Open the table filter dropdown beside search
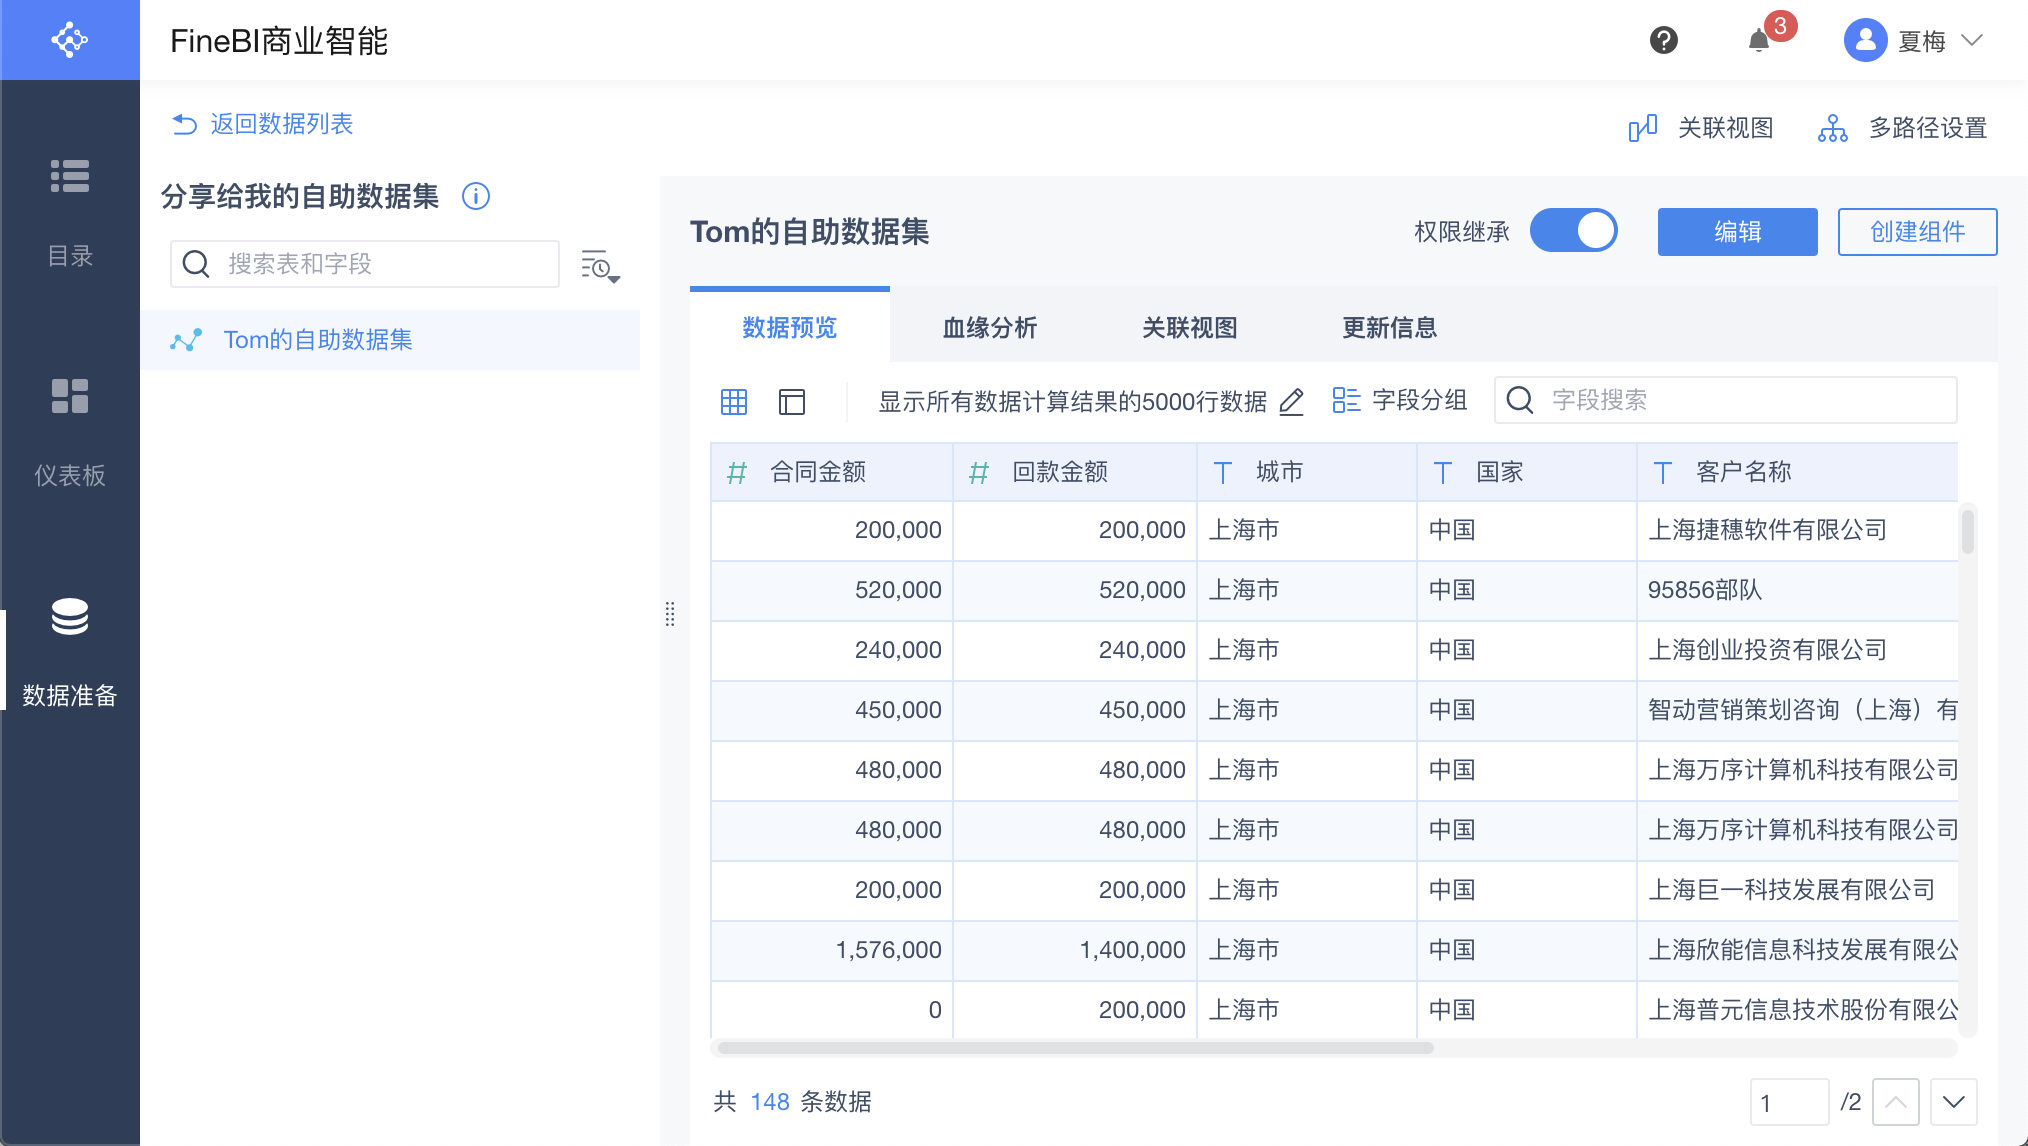The height and width of the screenshot is (1146, 2028). [600, 266]
